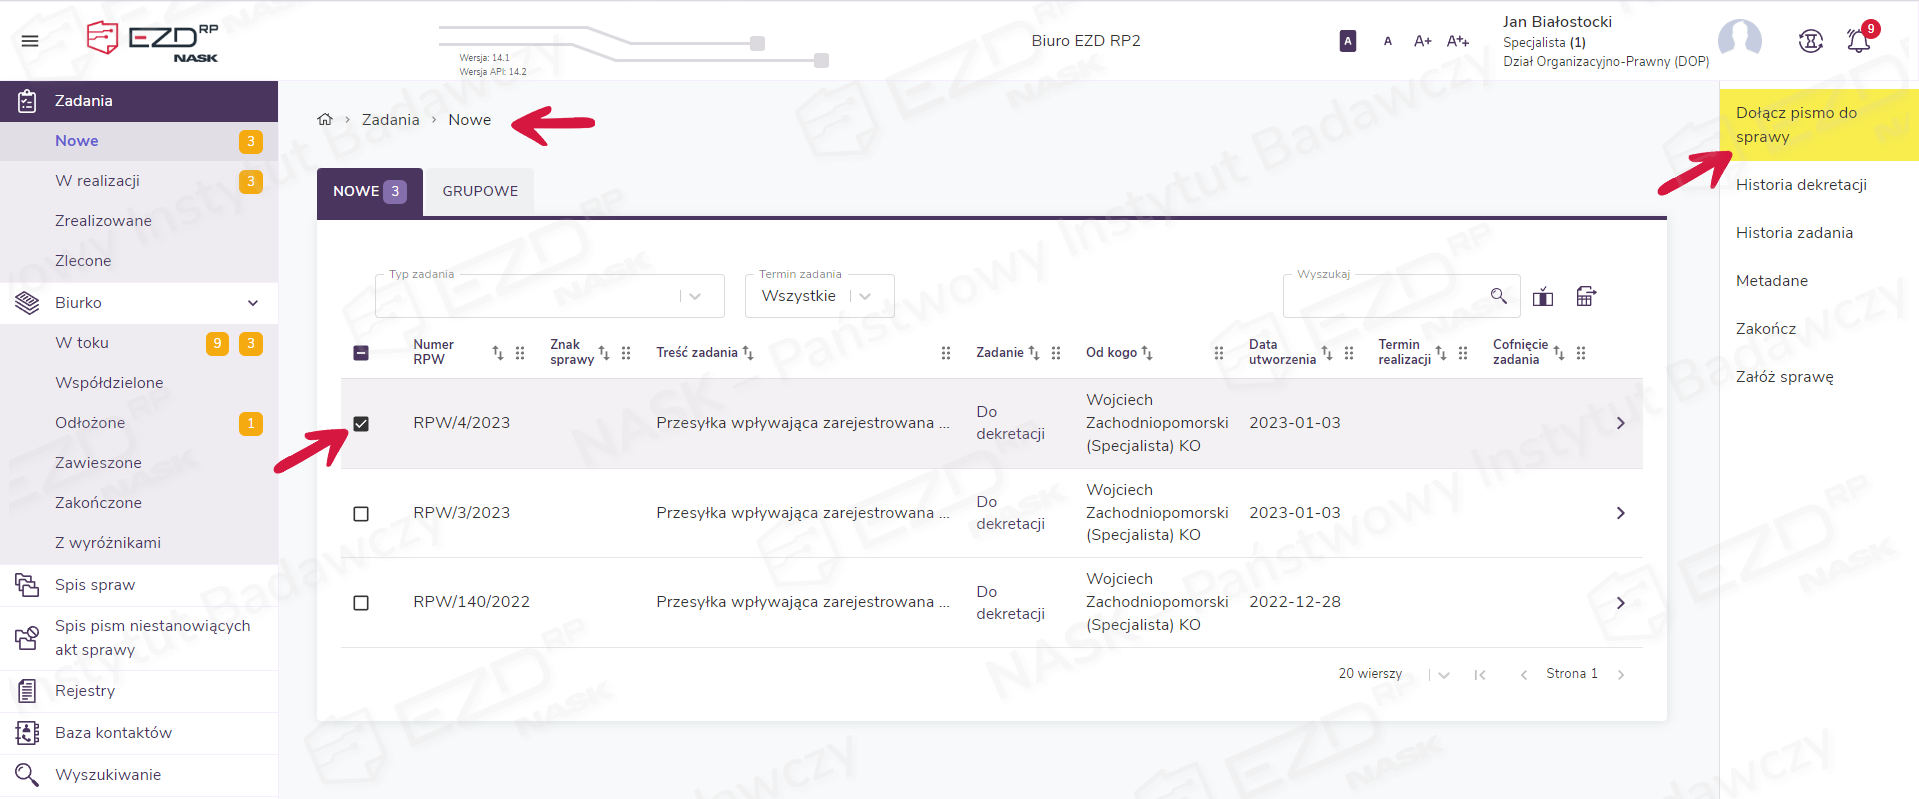Select the RPW/140/2022 row checkbox

click(x=361, y=603)
